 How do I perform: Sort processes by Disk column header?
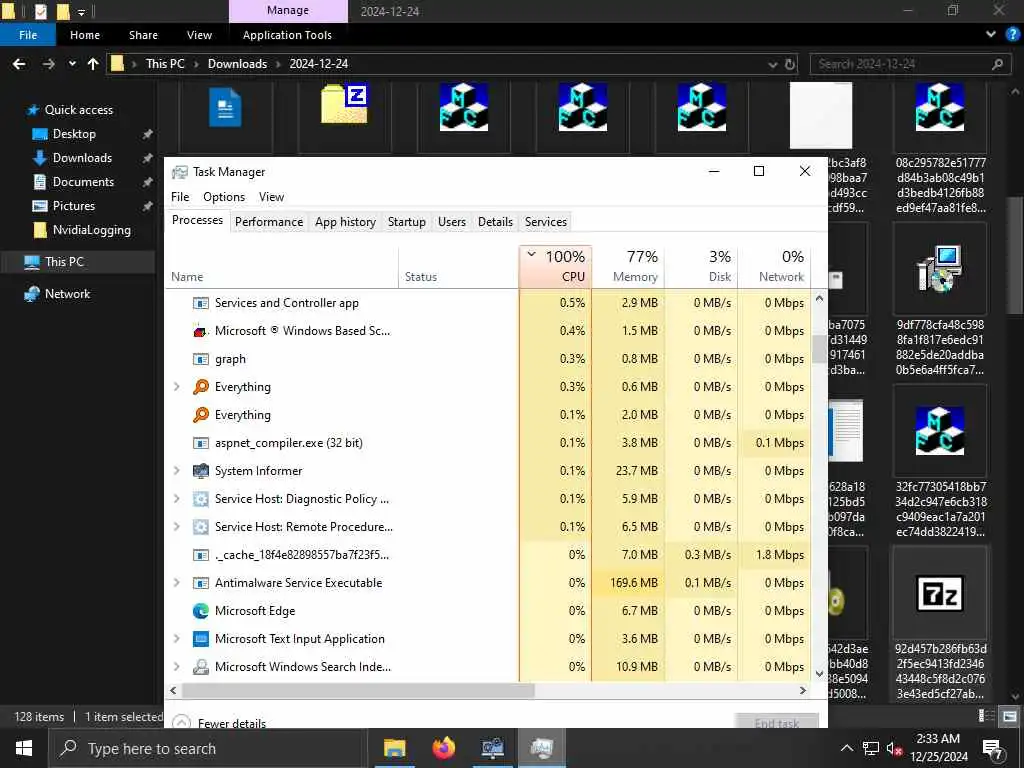[x=702, y=266]
